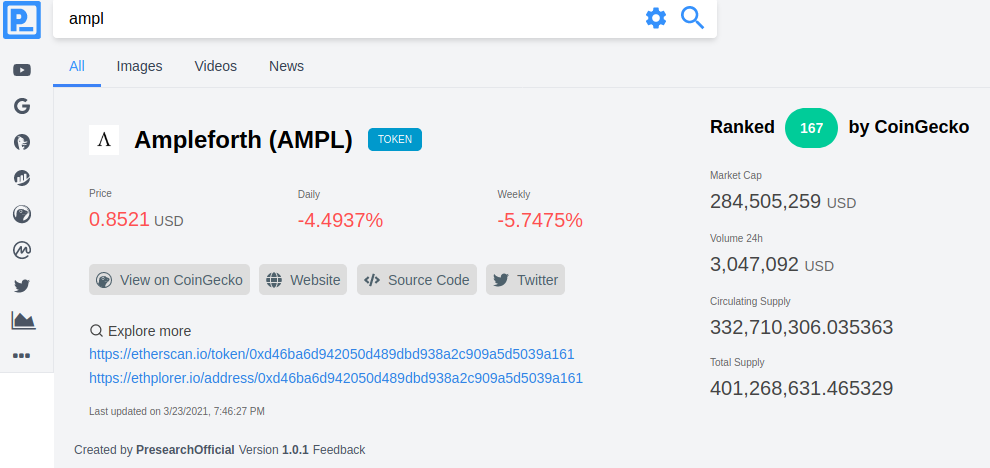Click the magnifying glass search icon
This screenshot has width=990, height=468.
pos(692,18)
